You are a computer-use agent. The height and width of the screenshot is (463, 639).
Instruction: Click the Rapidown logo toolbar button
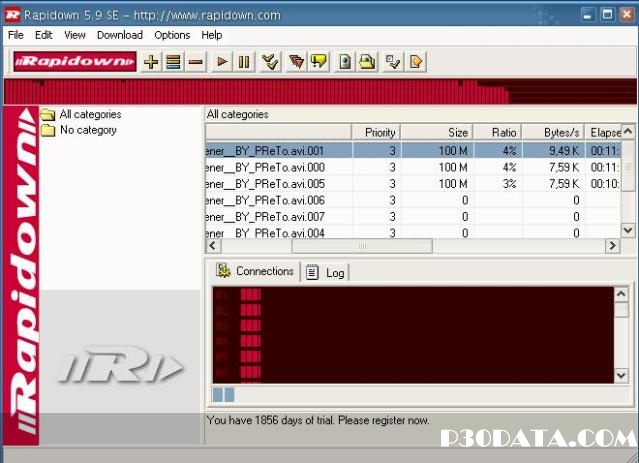75,62
